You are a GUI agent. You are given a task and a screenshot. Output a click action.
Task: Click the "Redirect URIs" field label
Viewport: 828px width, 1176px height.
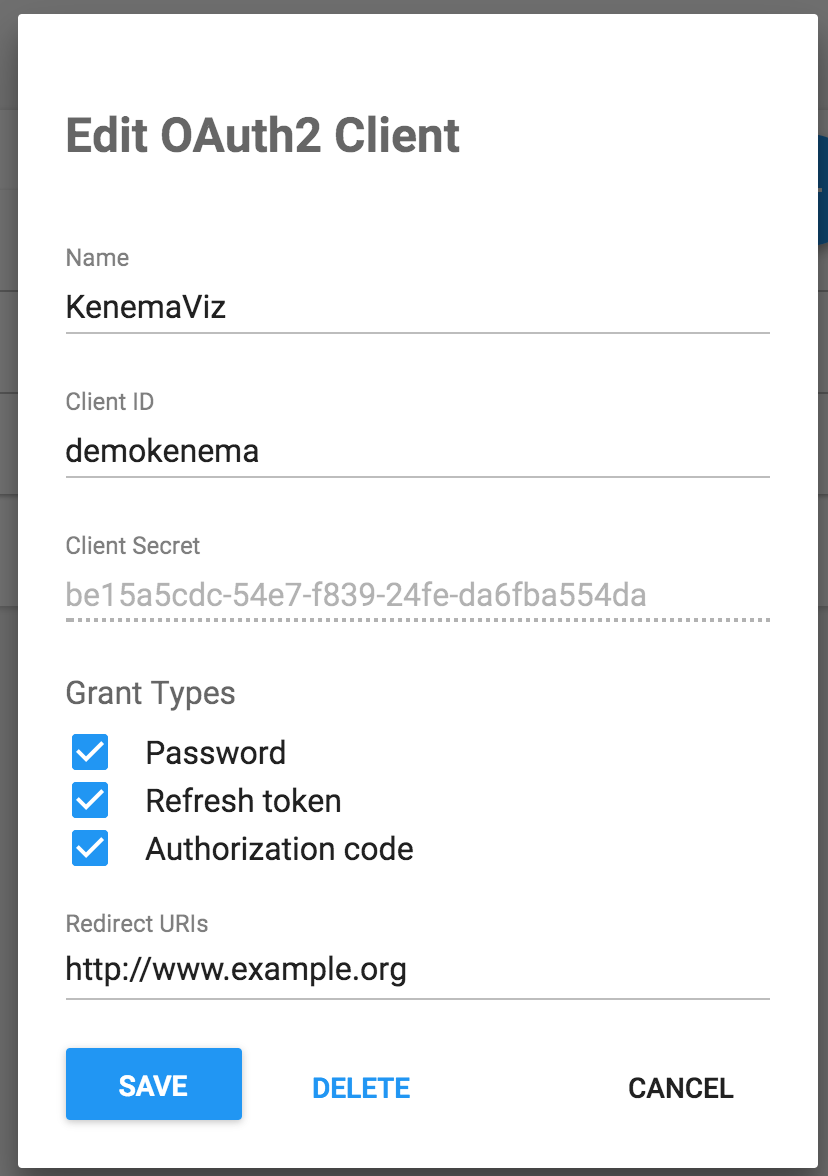(137, 923)
